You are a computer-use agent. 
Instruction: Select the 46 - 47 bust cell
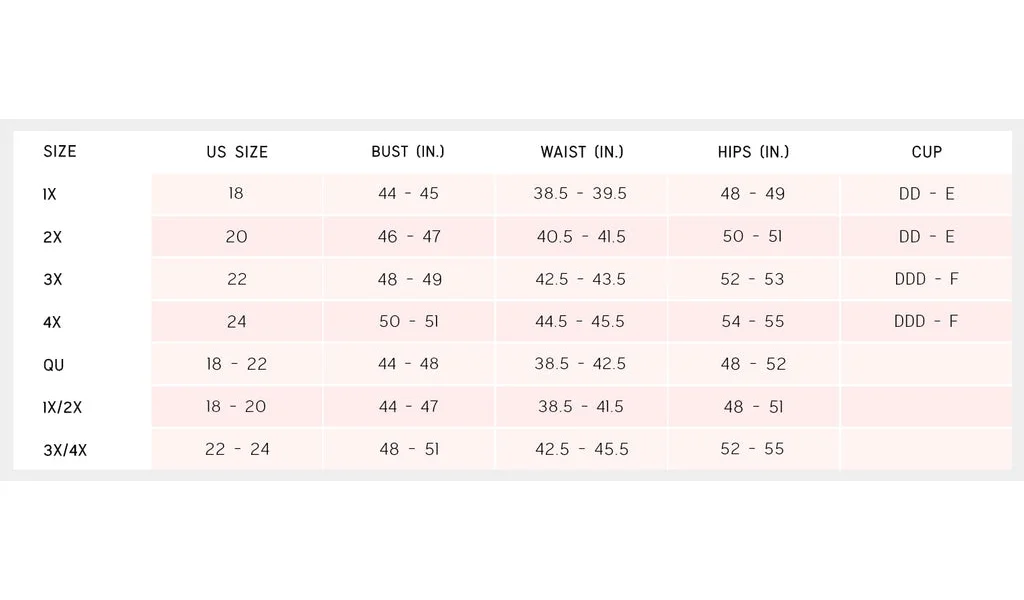point(409,236)
